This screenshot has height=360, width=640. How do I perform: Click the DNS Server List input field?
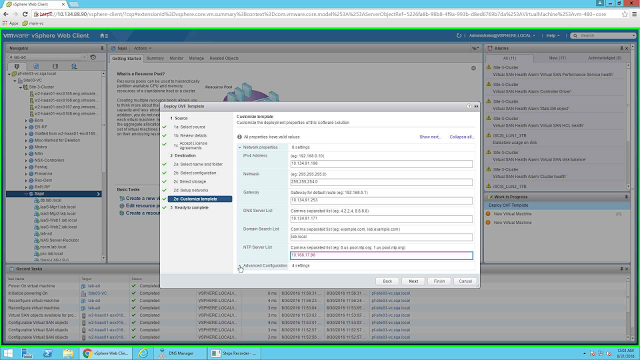(x=381, y=219)
